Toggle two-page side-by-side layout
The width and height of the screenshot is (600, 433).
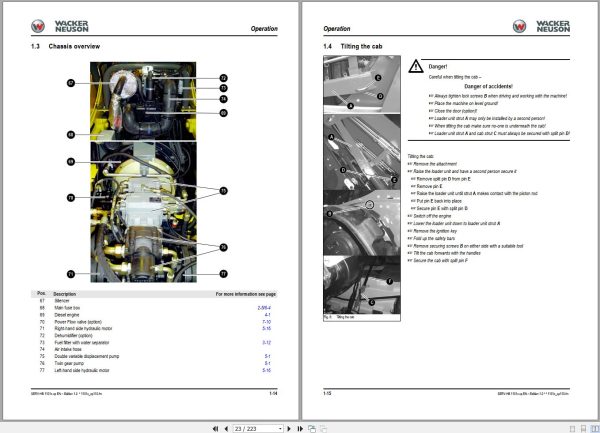point(595,429)
